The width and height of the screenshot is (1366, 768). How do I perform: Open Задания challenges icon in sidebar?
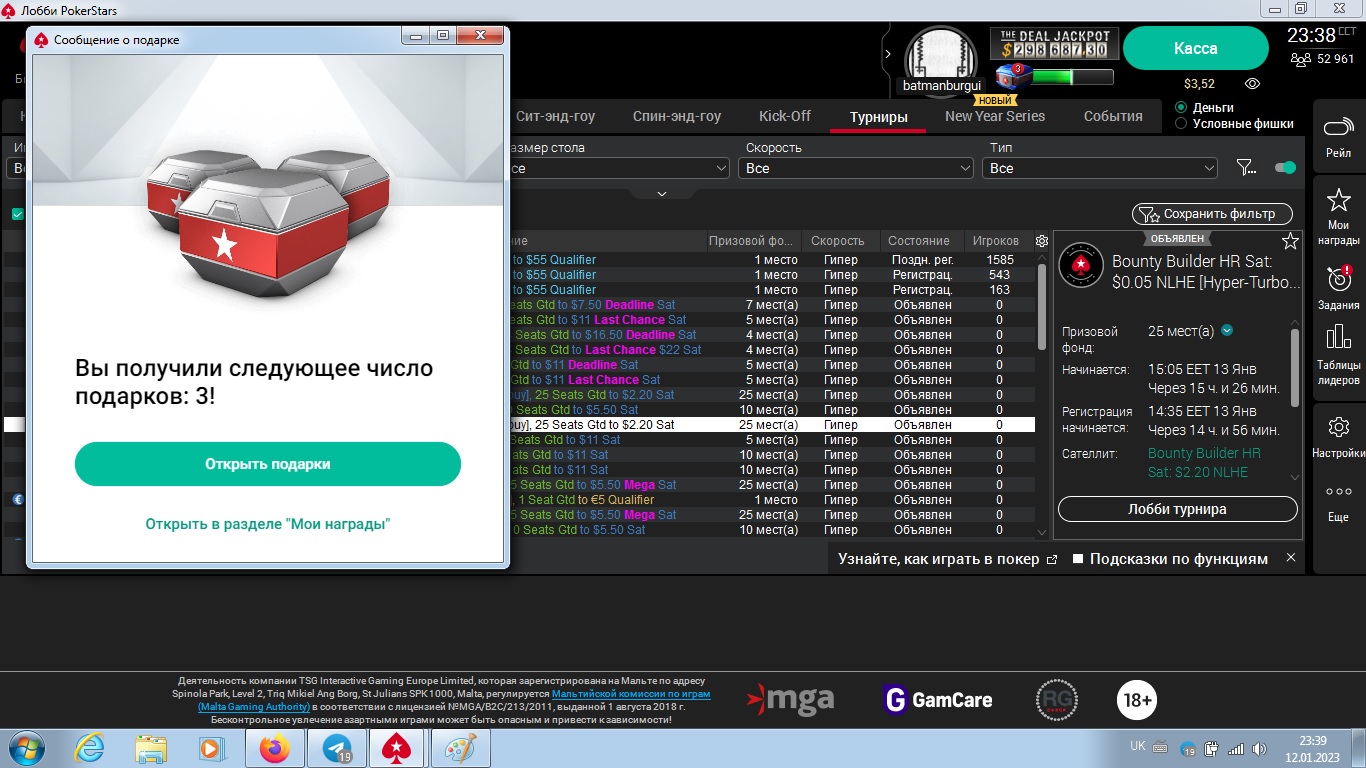1338,287
